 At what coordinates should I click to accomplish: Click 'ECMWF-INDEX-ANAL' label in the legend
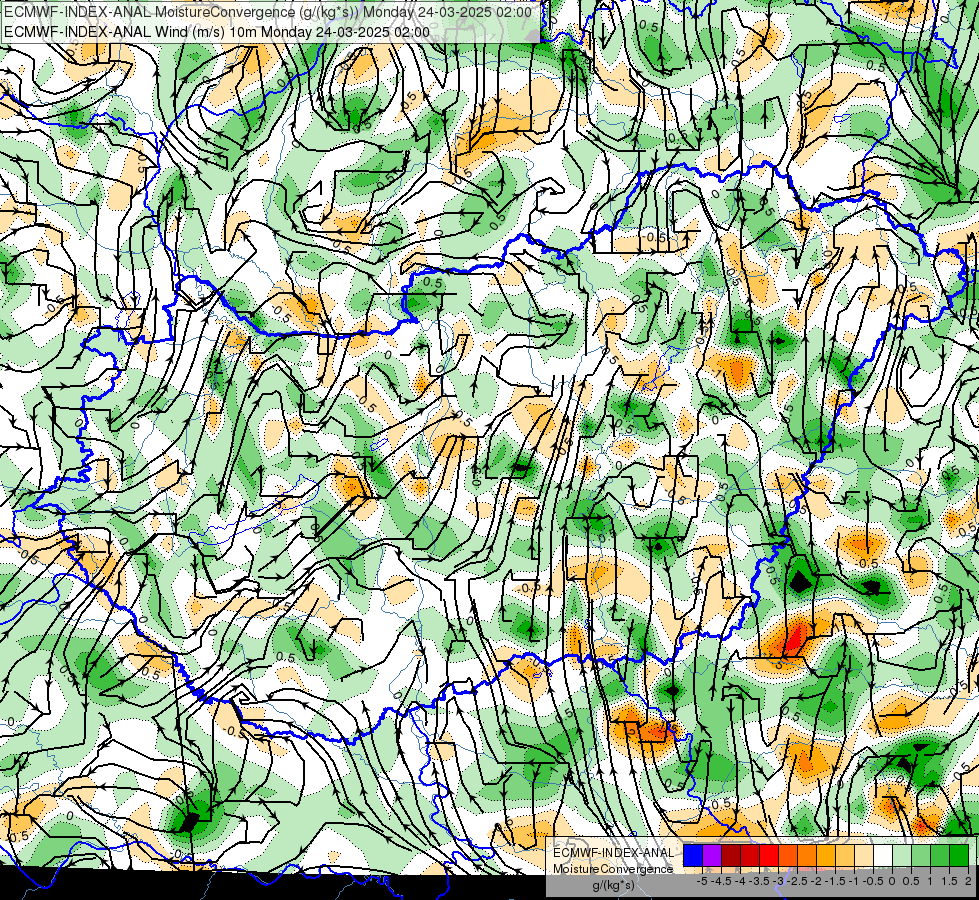[x=614, y=853]
